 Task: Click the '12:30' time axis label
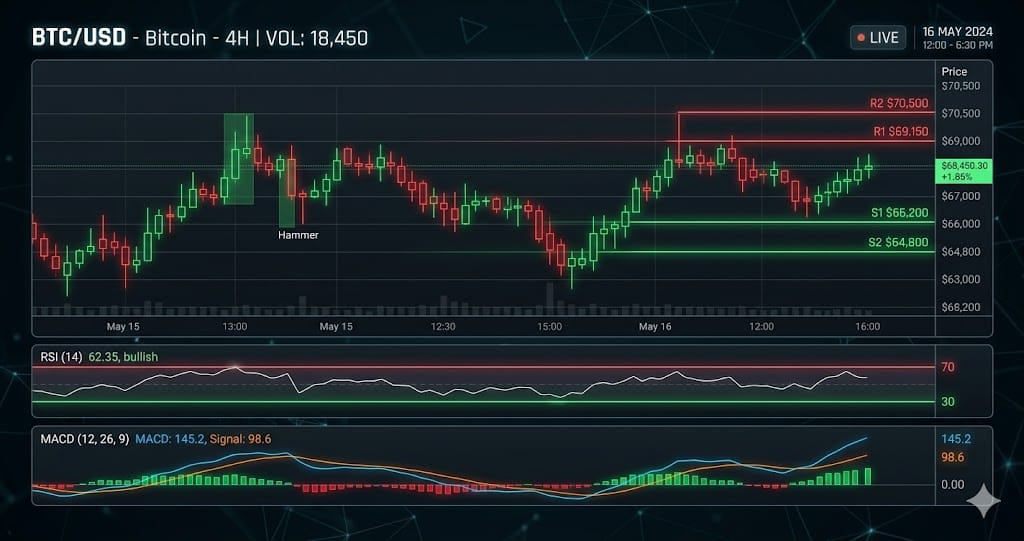tap(443, 326)
